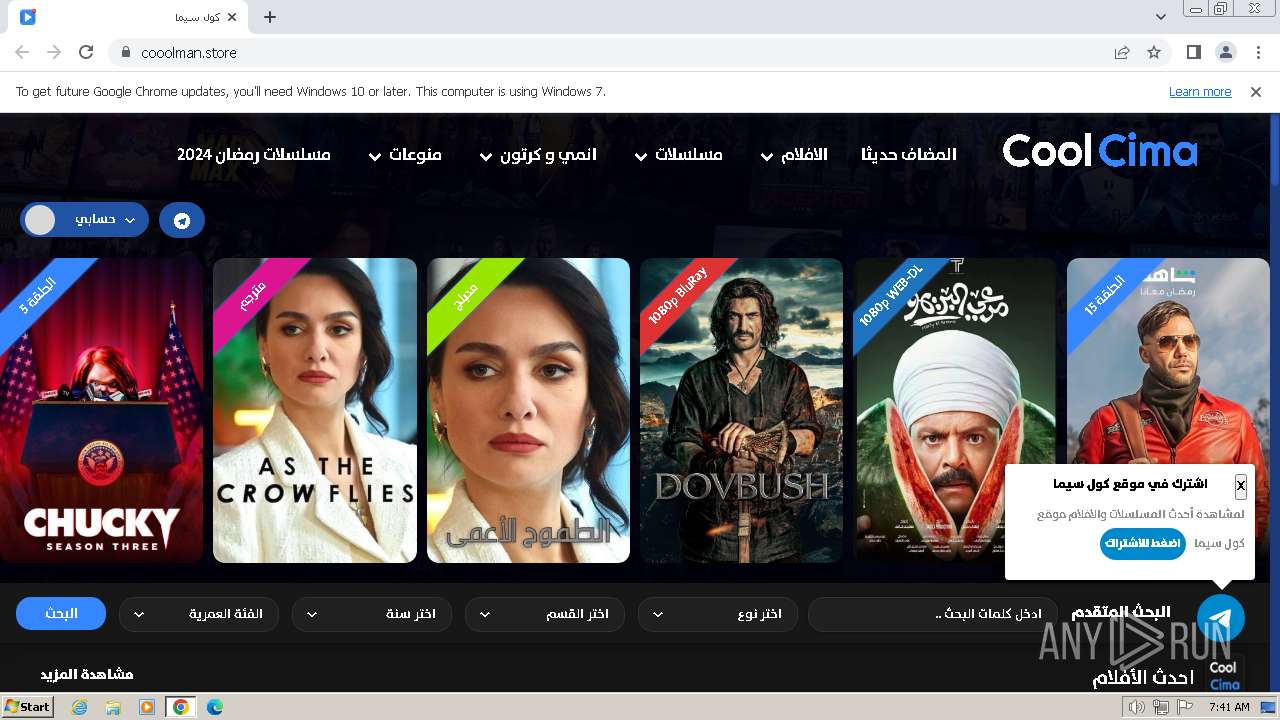Click the Telegram icon beside the account button

click(182, 220)
